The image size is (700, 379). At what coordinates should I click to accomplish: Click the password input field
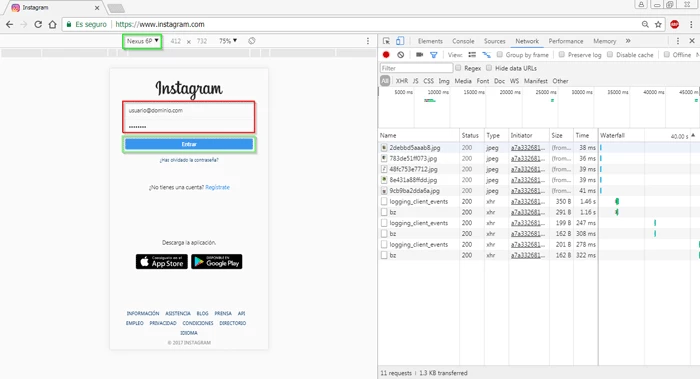tap(189, 126)
